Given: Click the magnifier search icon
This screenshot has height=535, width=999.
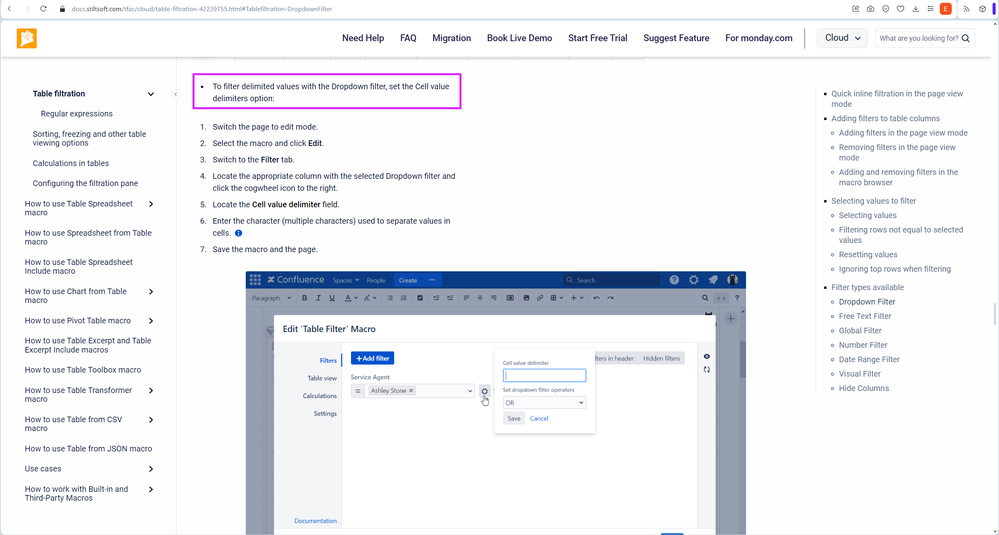Looking at the screenshot, I should point(966,38).
